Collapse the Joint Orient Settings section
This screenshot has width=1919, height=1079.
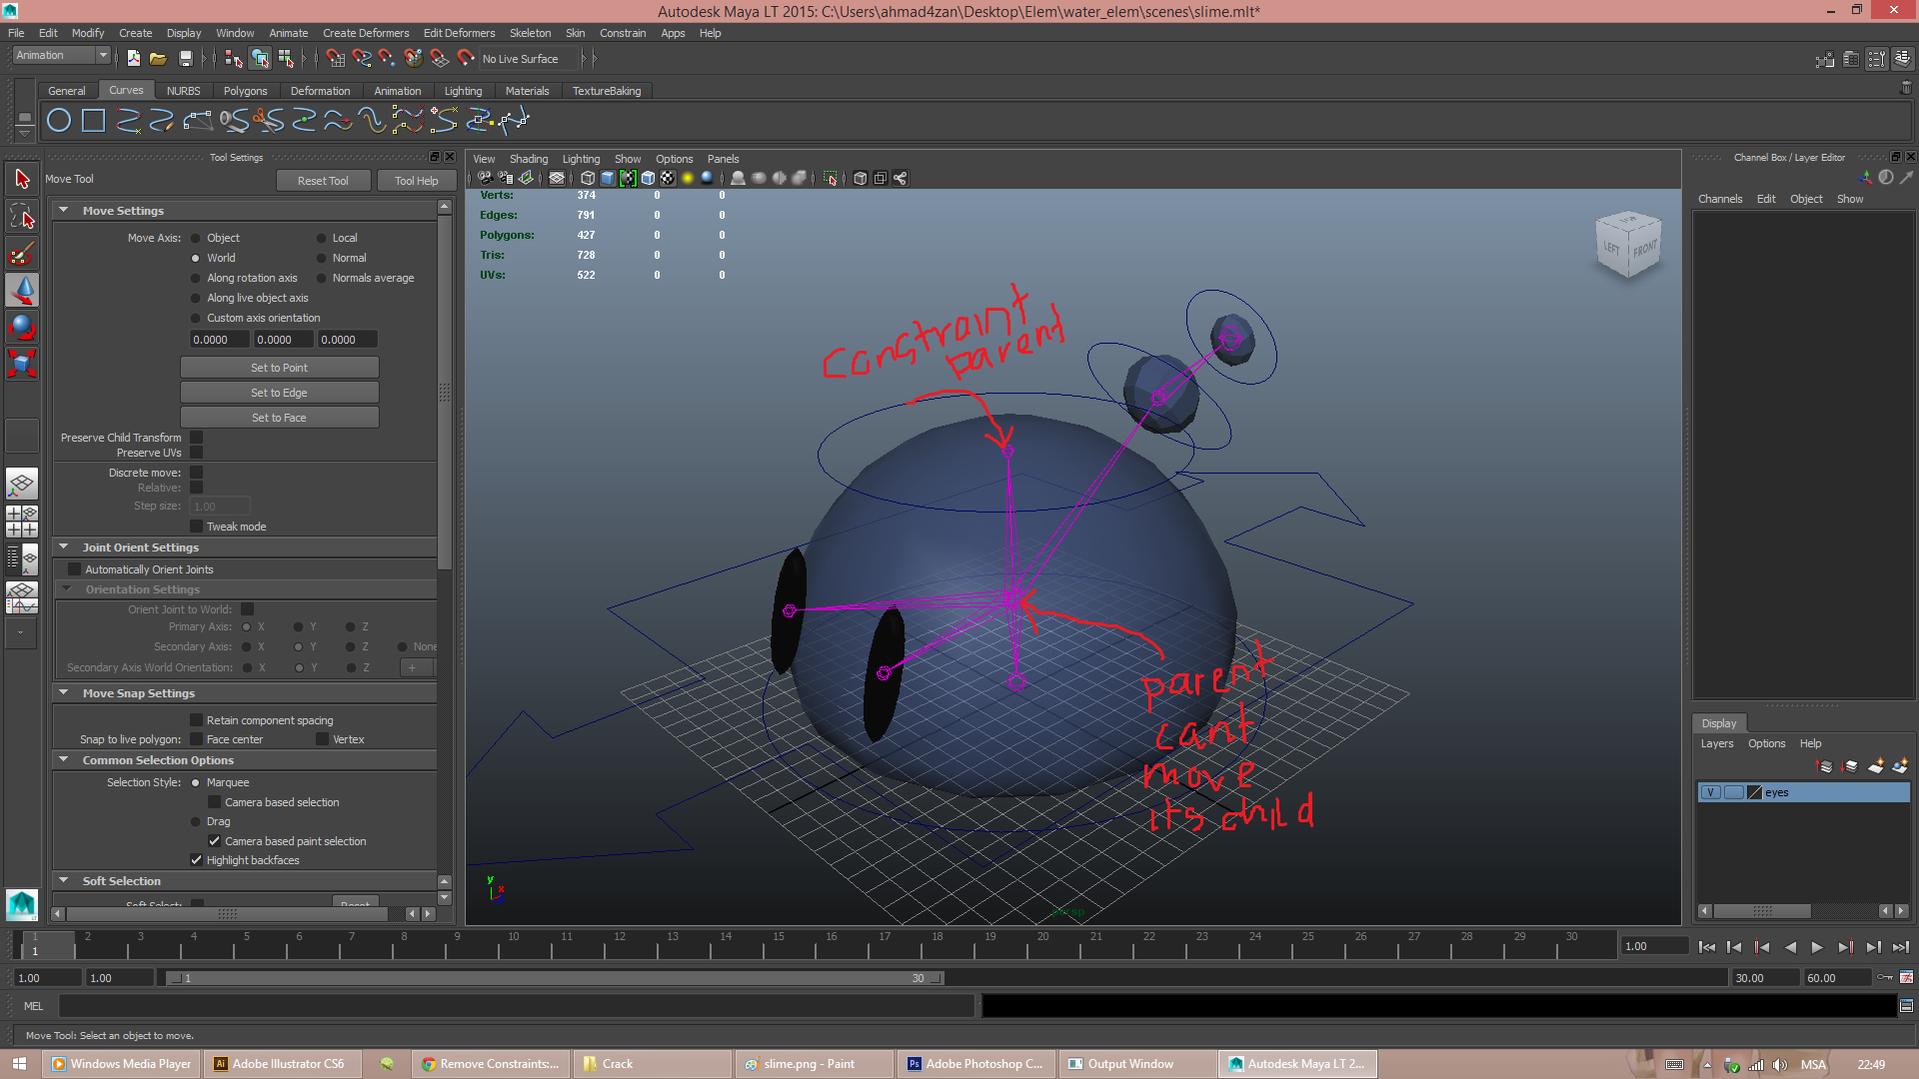point(64,547)
